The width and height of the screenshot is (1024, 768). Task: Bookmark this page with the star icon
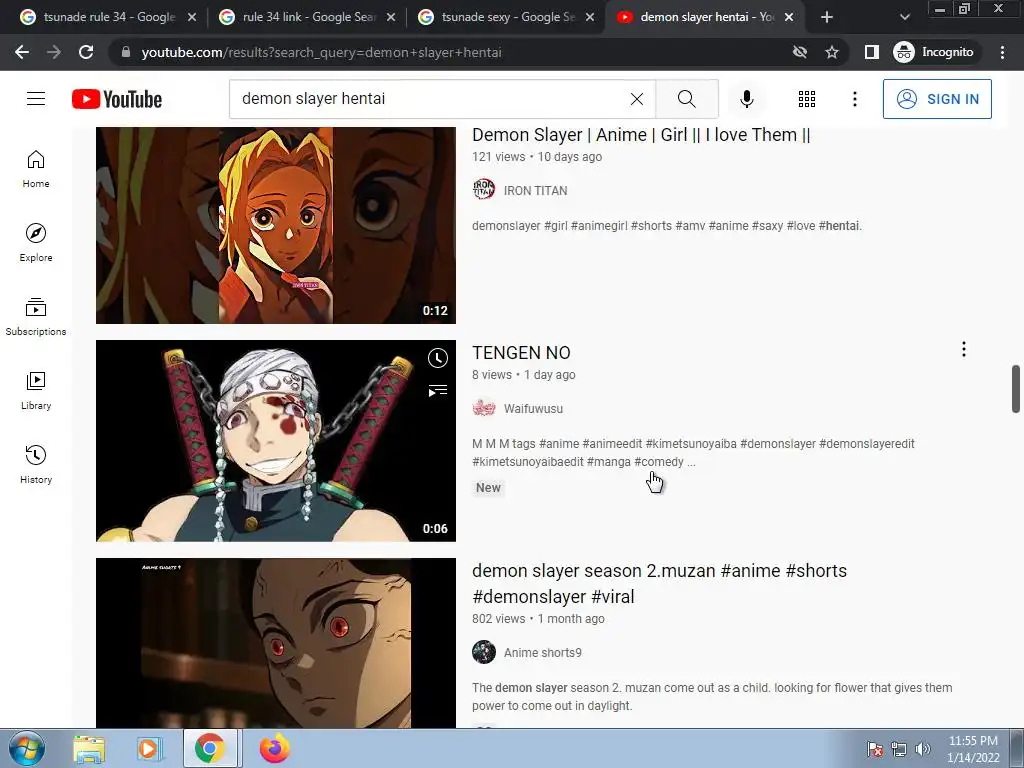[831, 52]
